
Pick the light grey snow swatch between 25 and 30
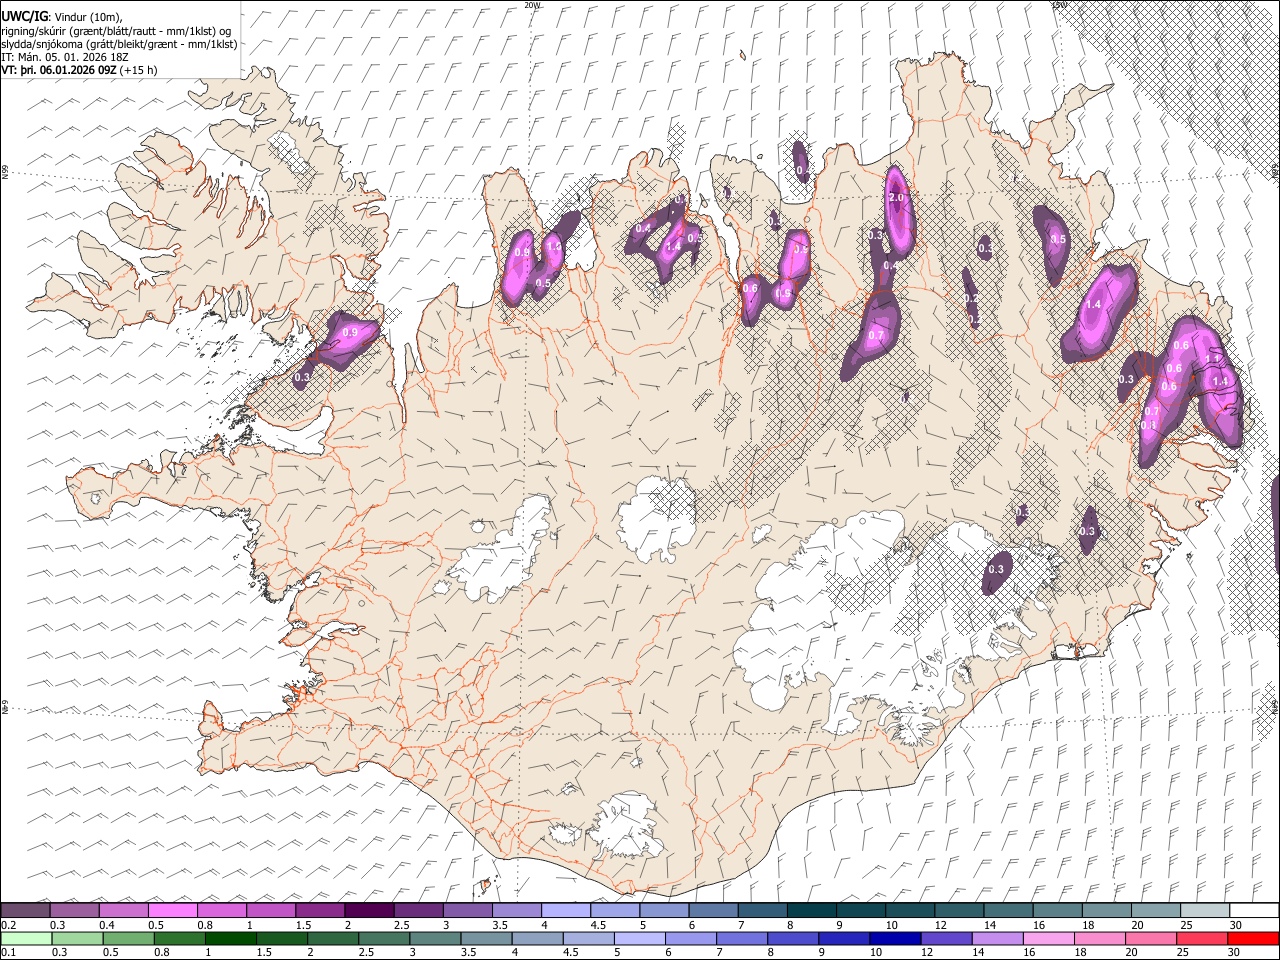click(1204, 910)
